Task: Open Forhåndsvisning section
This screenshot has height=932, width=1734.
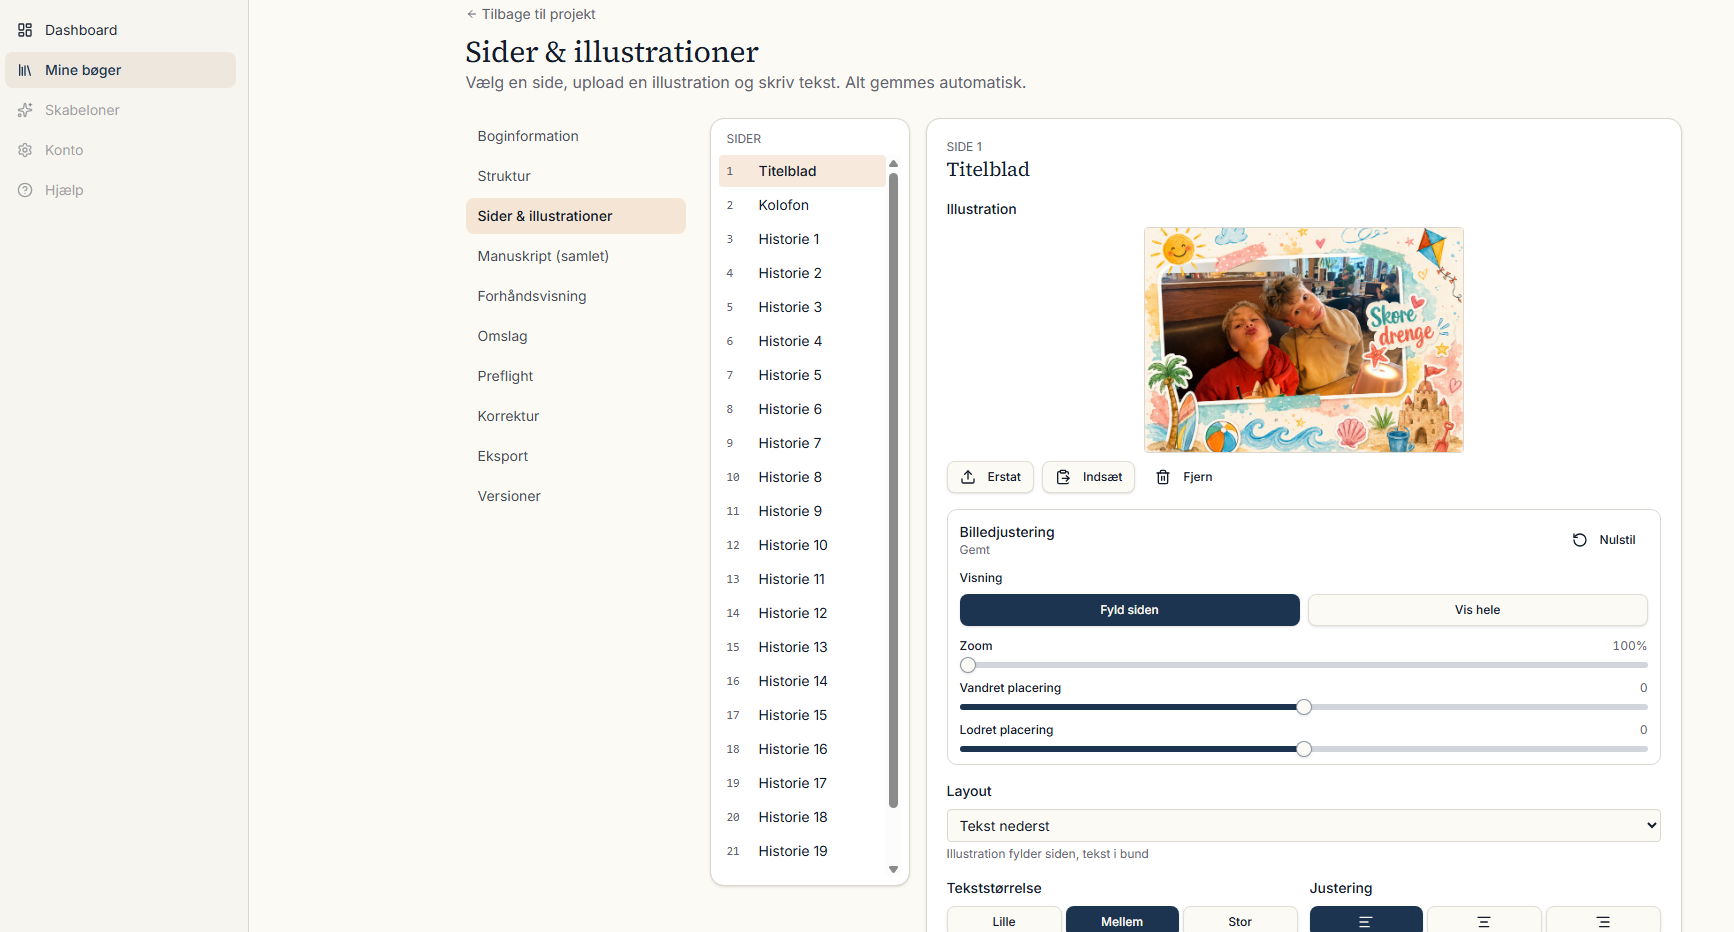Action: [x=576, y=296]
